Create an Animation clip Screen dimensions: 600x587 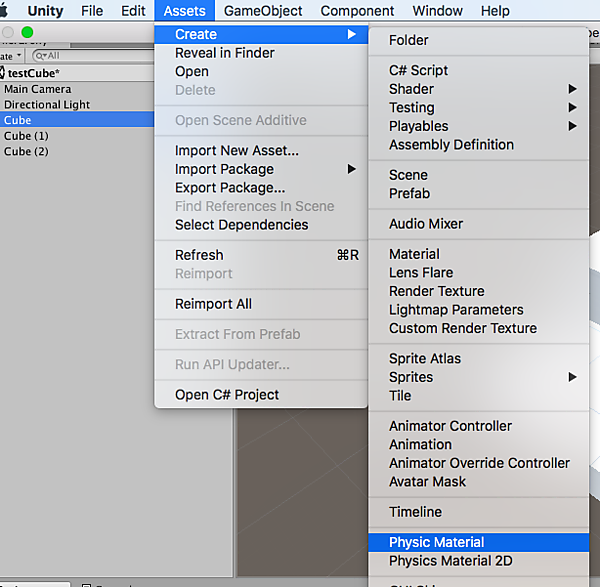[x=478, y=445]
